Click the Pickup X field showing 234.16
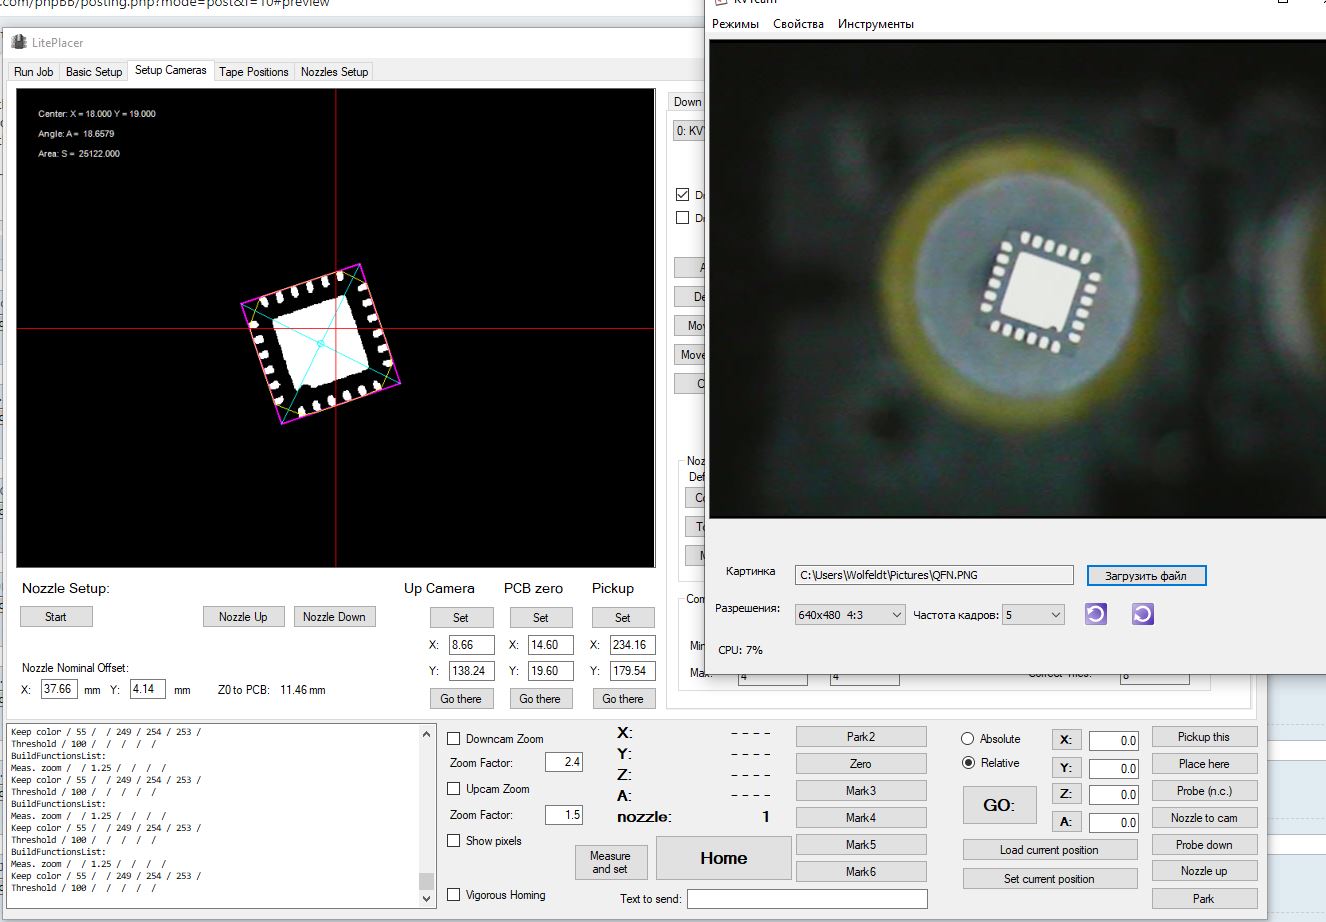 (x=632, y=645)
